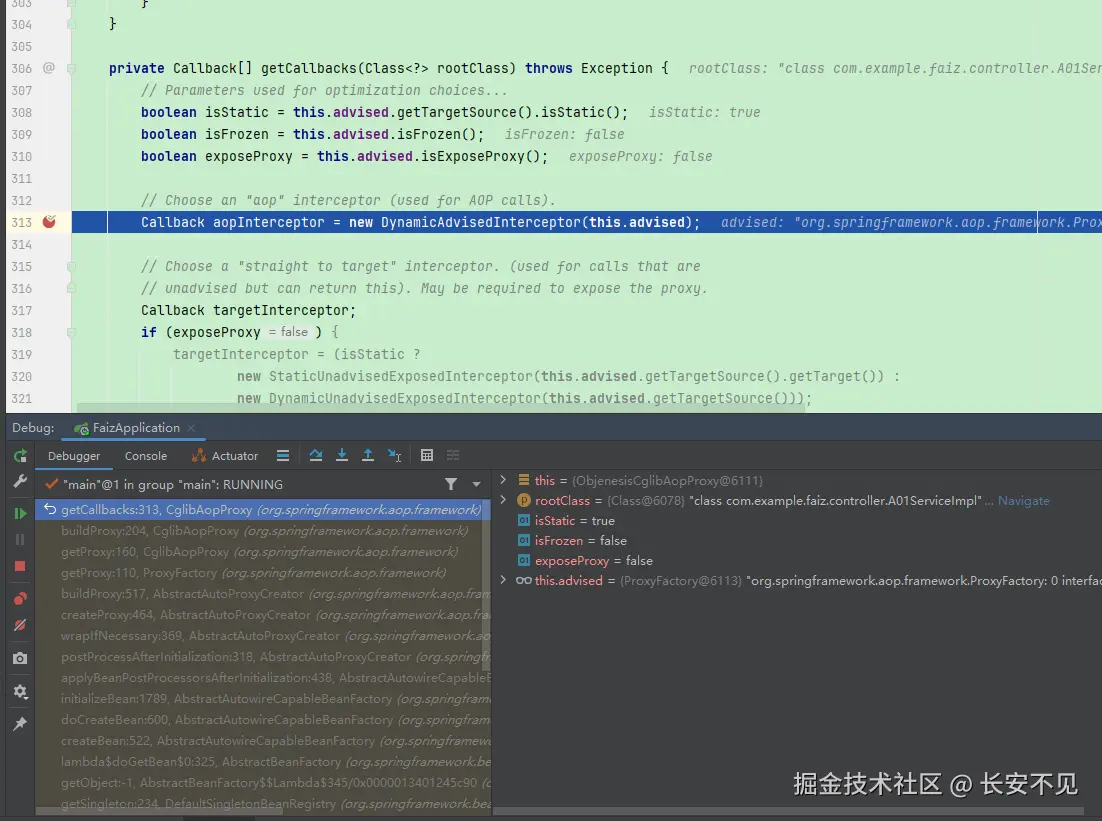Pause the program execution

pyautogui.click(x=20, y=539)
